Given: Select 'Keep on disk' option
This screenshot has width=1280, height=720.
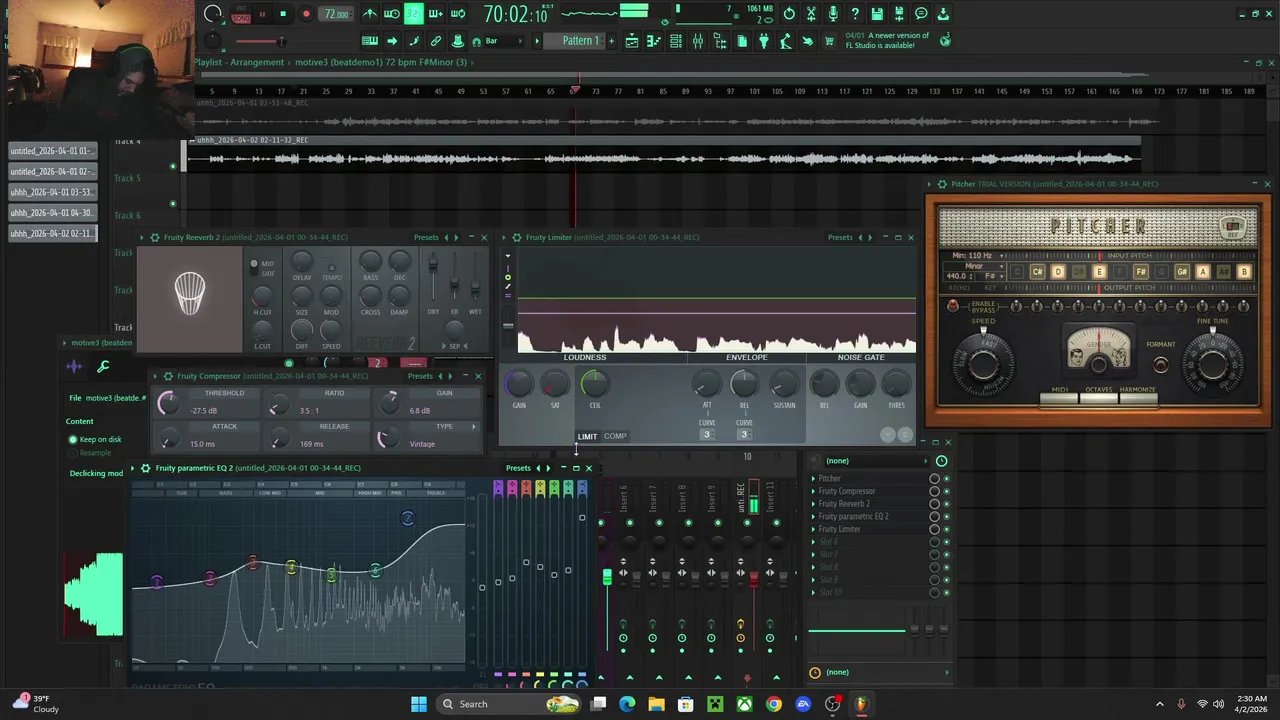Looking at the screenshot, I should pyautogui.click(x=95, y=439).
